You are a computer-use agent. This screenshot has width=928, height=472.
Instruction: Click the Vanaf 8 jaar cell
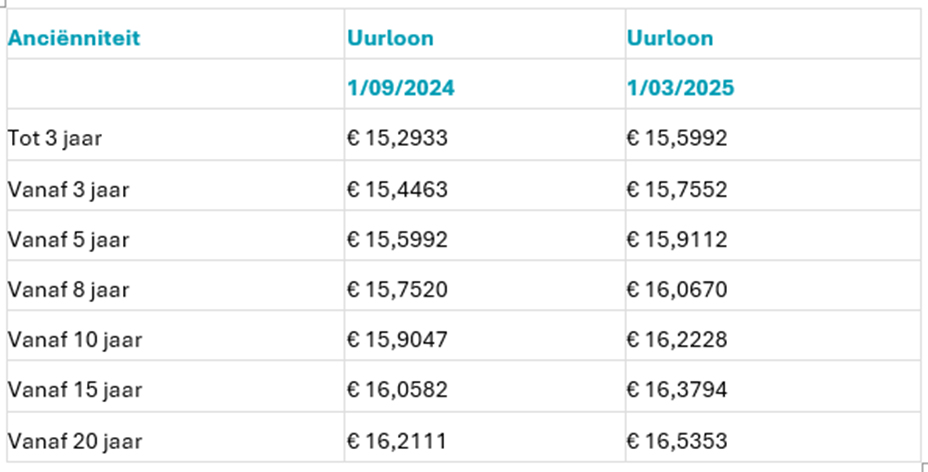click(68, 290)
